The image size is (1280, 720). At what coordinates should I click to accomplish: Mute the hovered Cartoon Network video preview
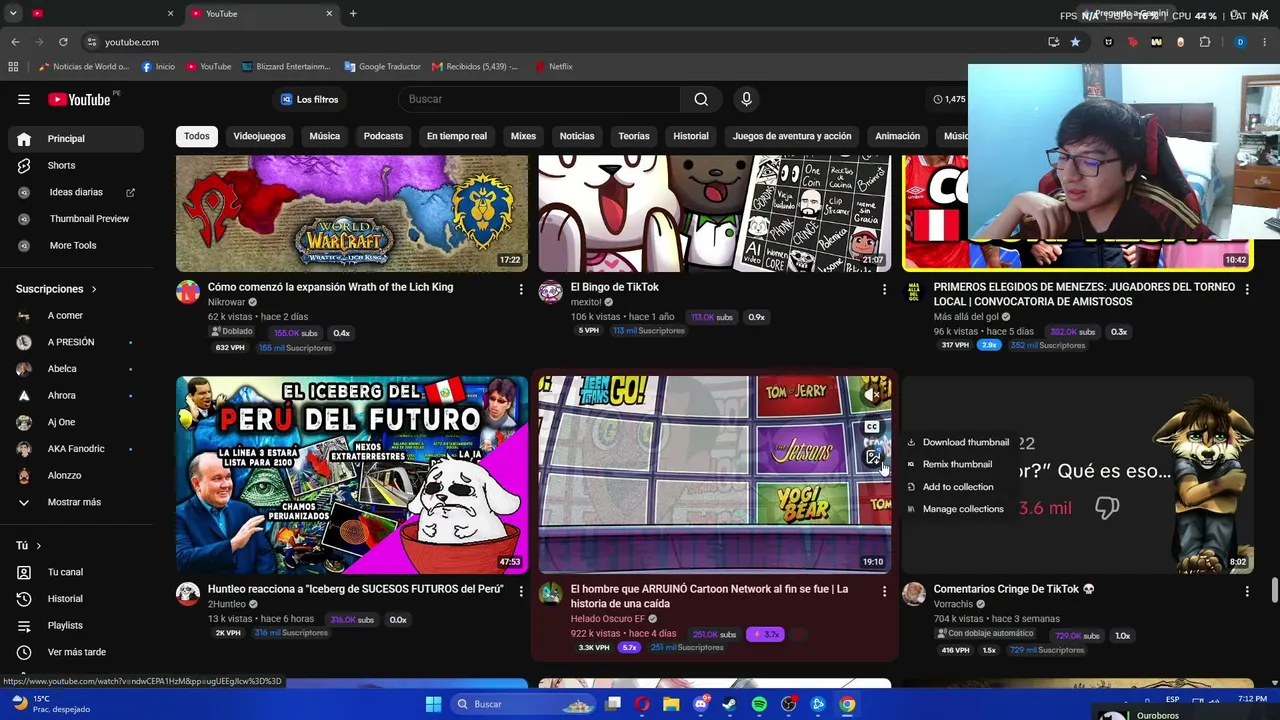coord(873,396)
